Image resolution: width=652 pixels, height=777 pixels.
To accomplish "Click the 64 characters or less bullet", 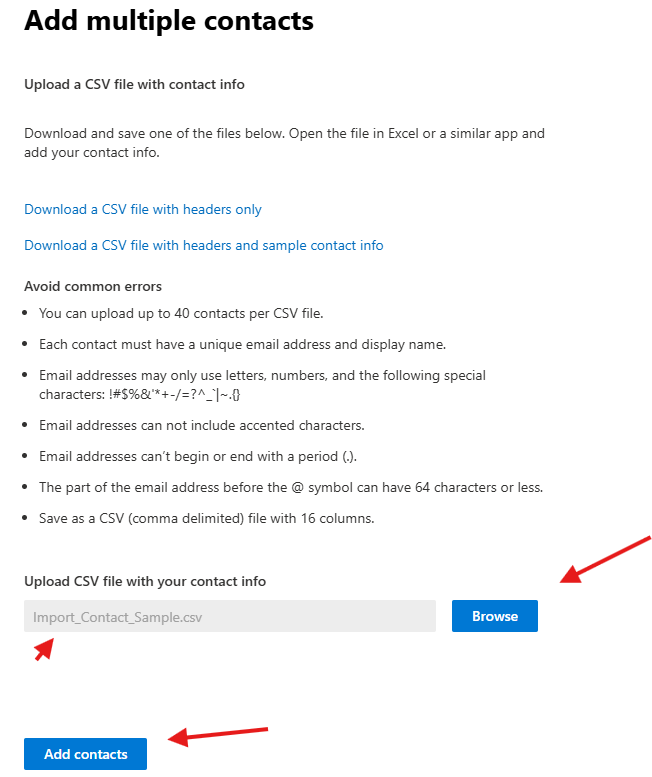I will click(291, 487).
